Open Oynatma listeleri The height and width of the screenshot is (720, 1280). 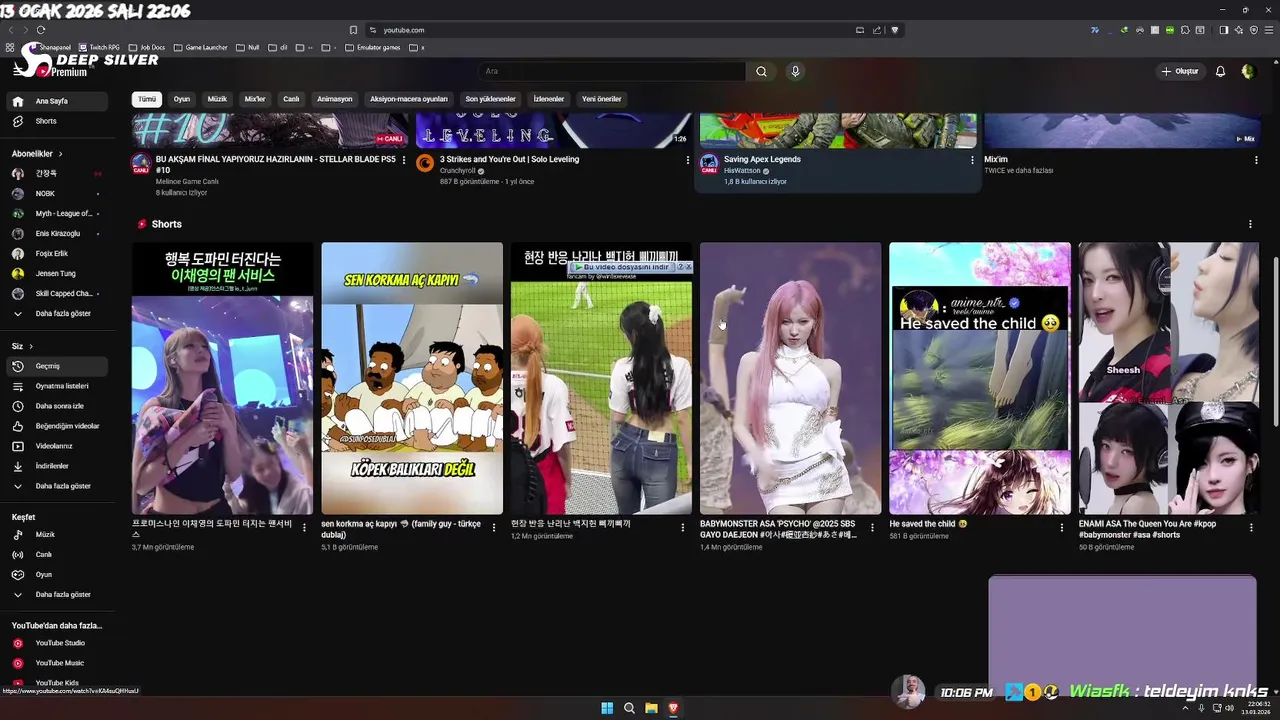point(57,386)
